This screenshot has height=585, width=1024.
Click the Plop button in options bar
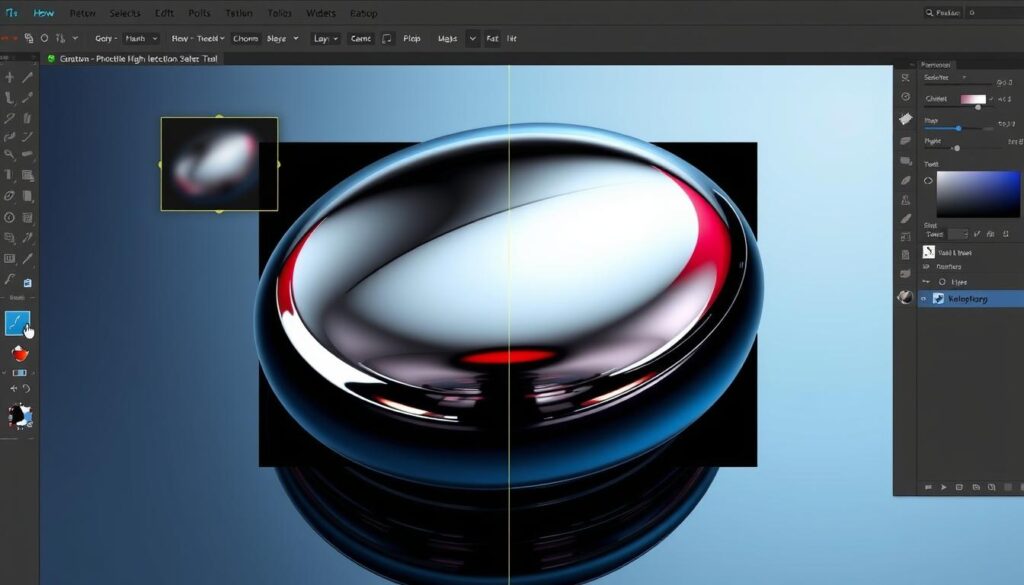point(411,38)
